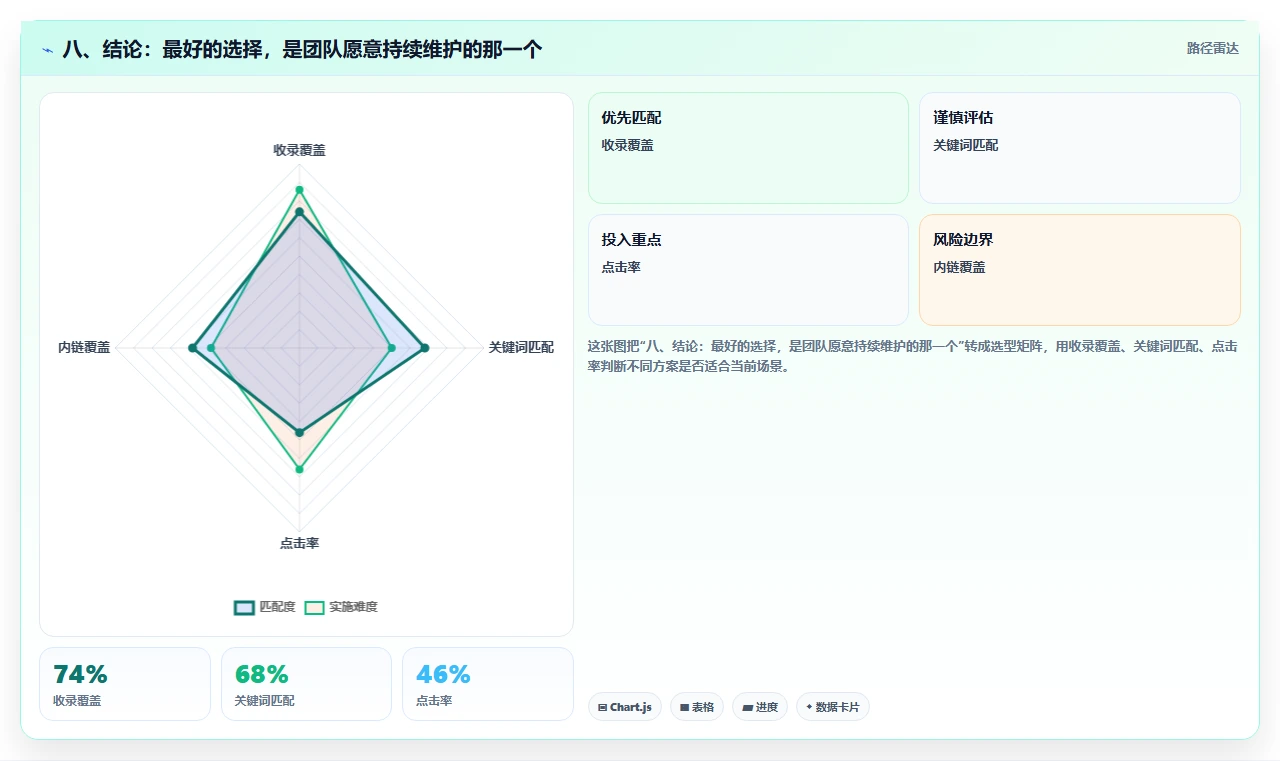The image size is (1280, 761).
Task: Select the 优先匹配 card
Action: [748, 148]
